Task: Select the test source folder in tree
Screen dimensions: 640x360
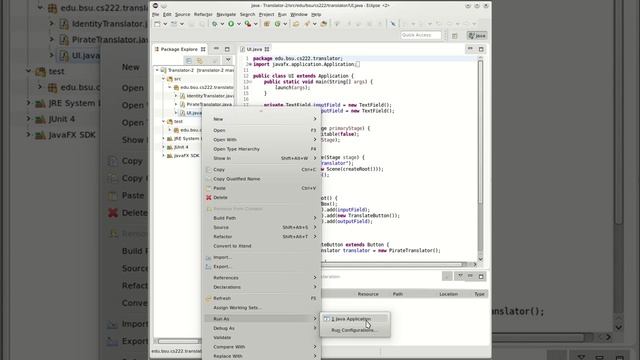Action: (175, 122)
